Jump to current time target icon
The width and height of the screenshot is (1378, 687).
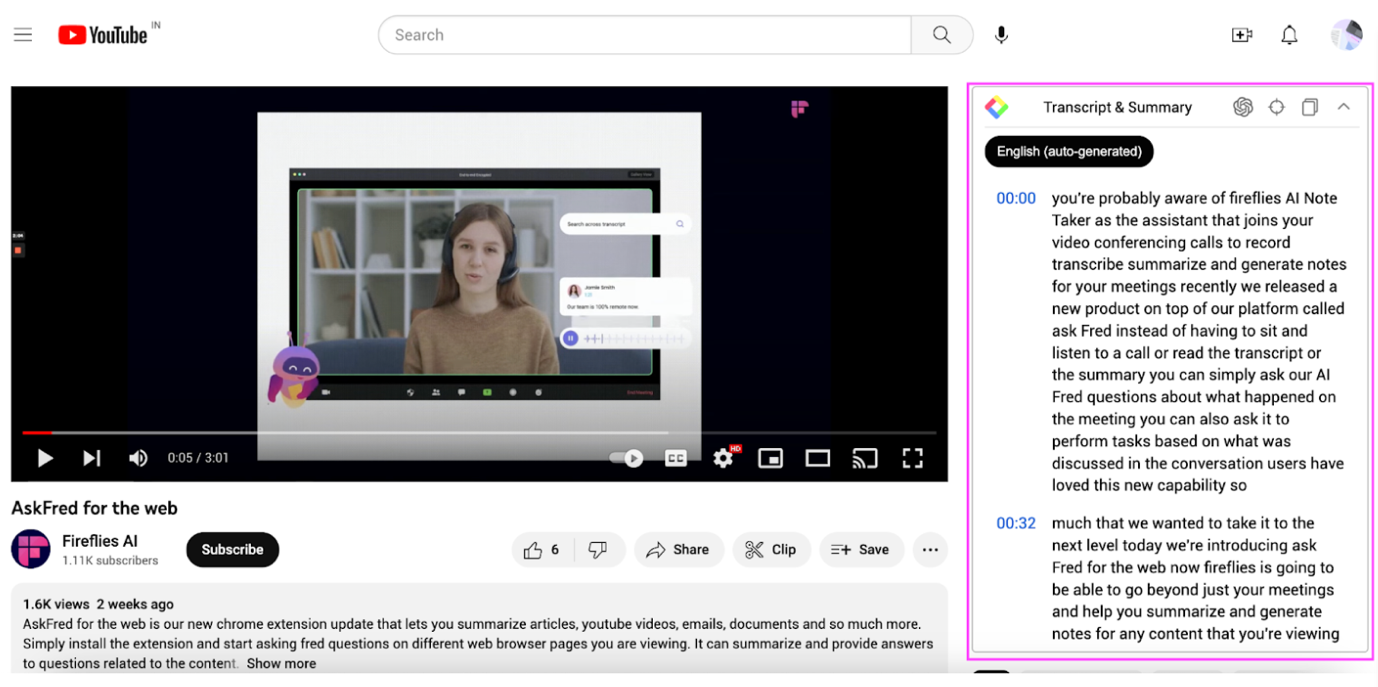pos(1276,107)
